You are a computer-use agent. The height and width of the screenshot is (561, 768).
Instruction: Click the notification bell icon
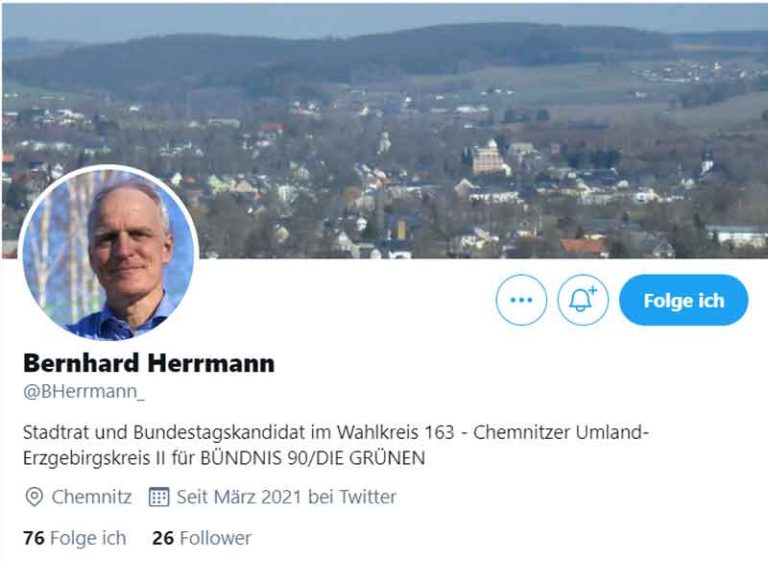pyautogui.click(x=583, y=300)
